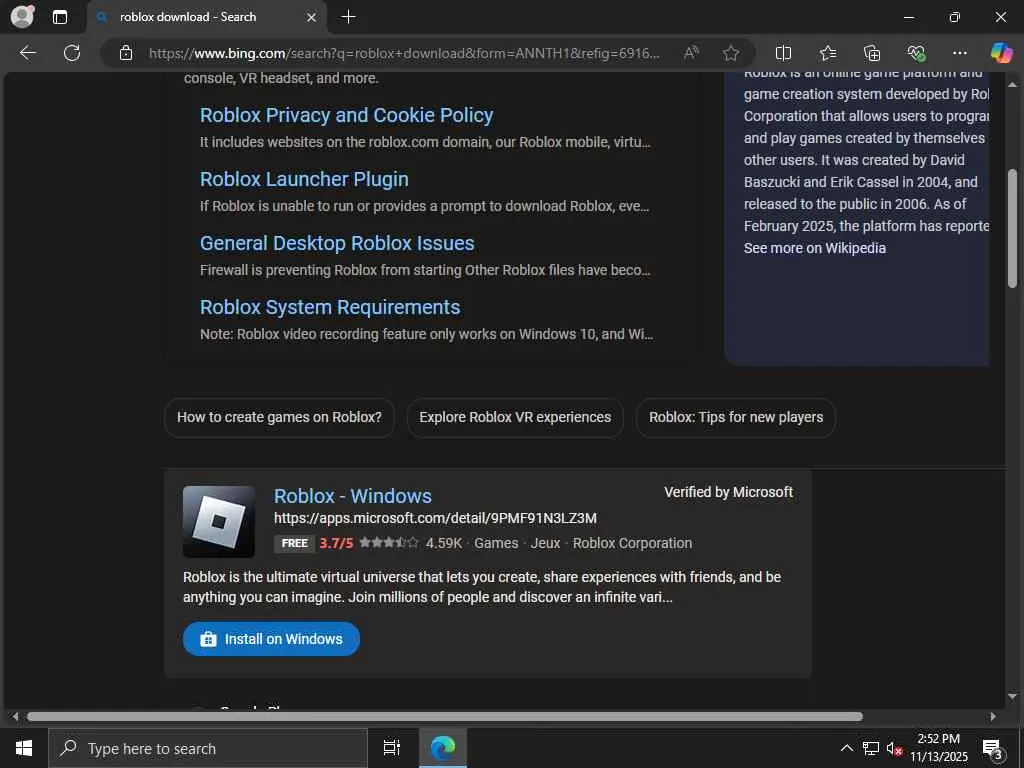
Task: Select How to create games on Roblox chip
Action: point(280,417)
